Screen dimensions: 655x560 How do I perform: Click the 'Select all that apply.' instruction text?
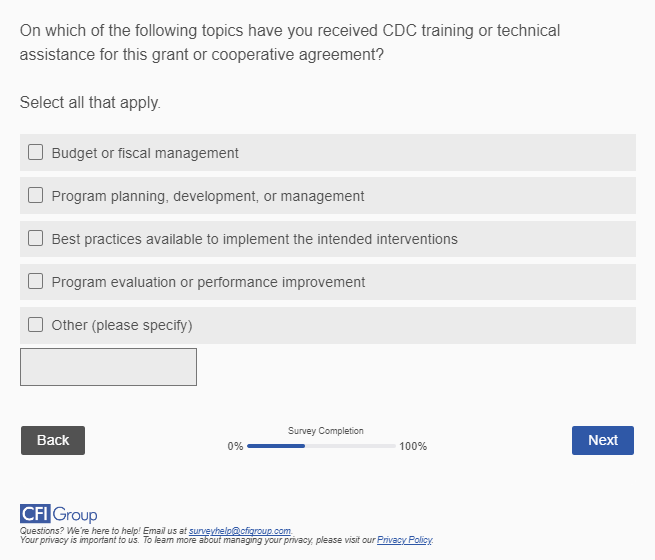coord(90,102)
